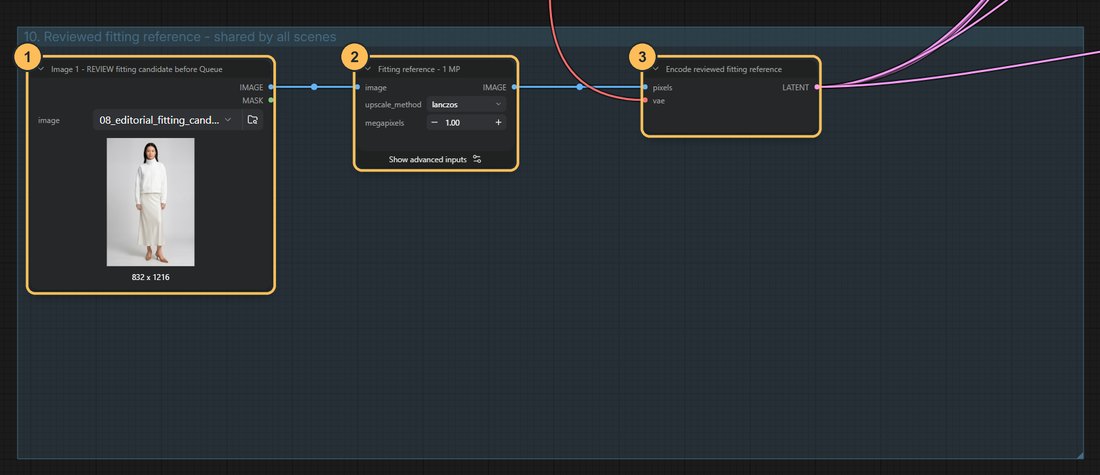Open the image filename dropdown 08_editorial_fitting_cand...
The width and height of the screenshot is (1100, 475).
(x=167, y=120)
